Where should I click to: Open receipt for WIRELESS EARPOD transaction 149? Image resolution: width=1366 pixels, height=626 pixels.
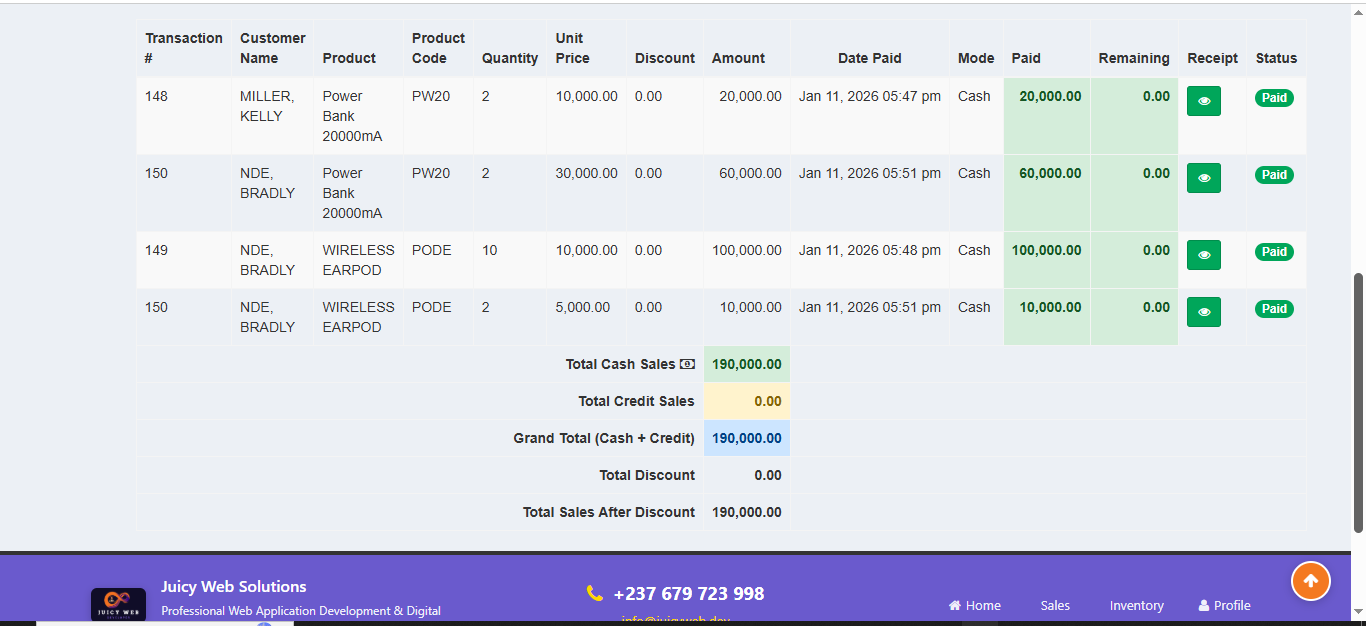click(1203, 255)
